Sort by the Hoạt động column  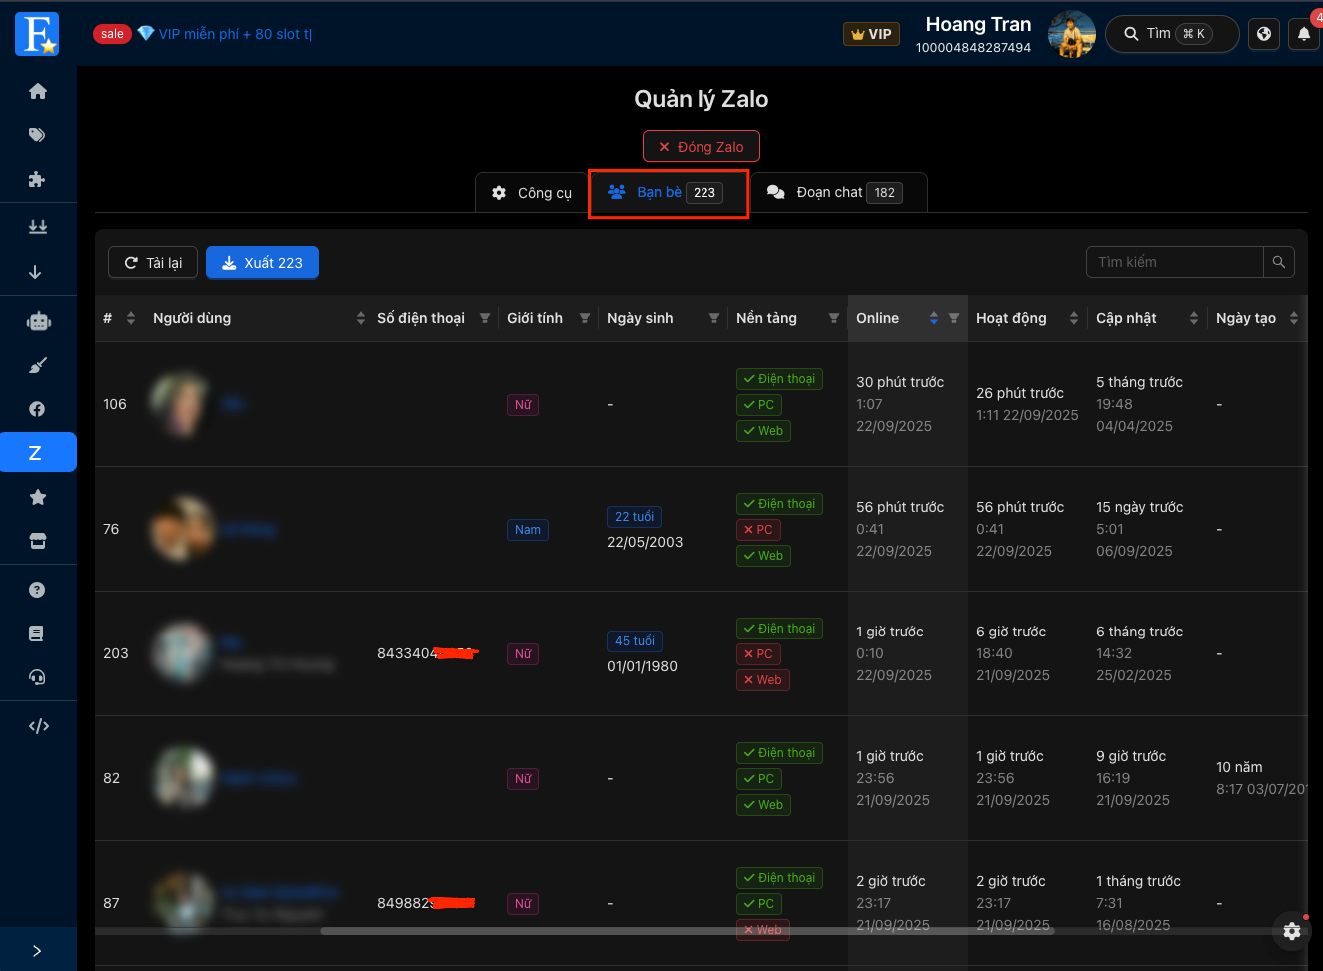point(1074,318)
